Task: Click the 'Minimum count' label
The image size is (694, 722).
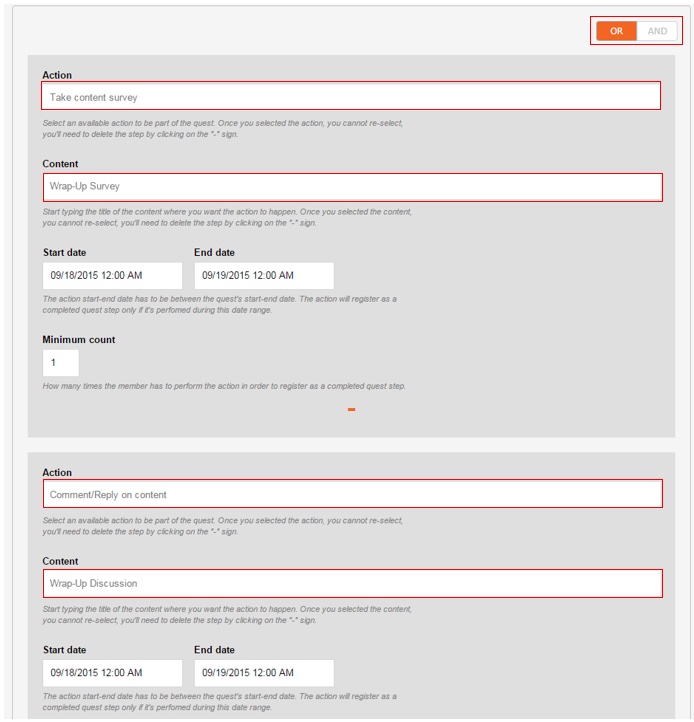Action: click(x=79, y=340)
